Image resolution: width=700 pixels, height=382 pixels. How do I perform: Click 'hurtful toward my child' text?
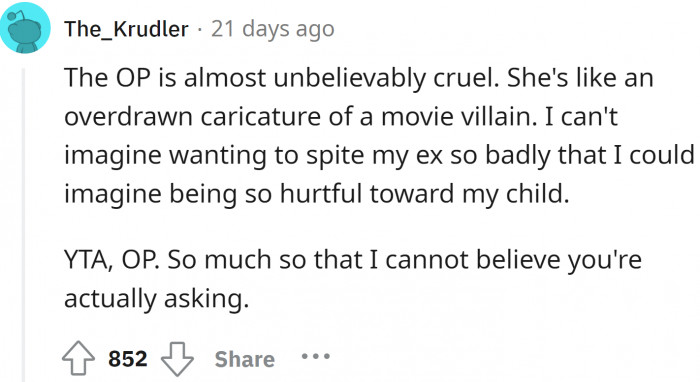[x=424, y=194]
